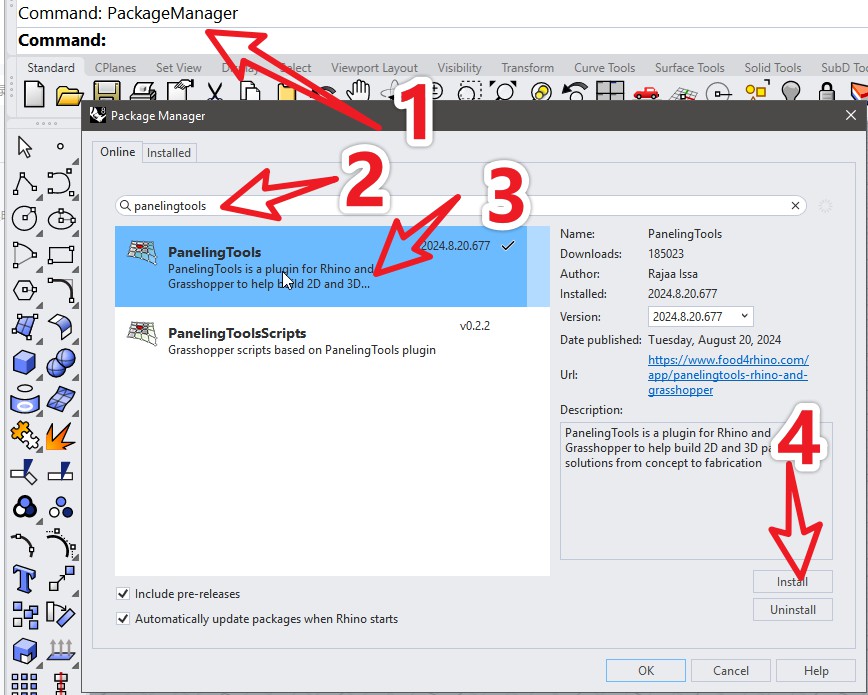Open the Transform toolbar tab
Viewport: 868px width, 695px height.
click(528, 68)
